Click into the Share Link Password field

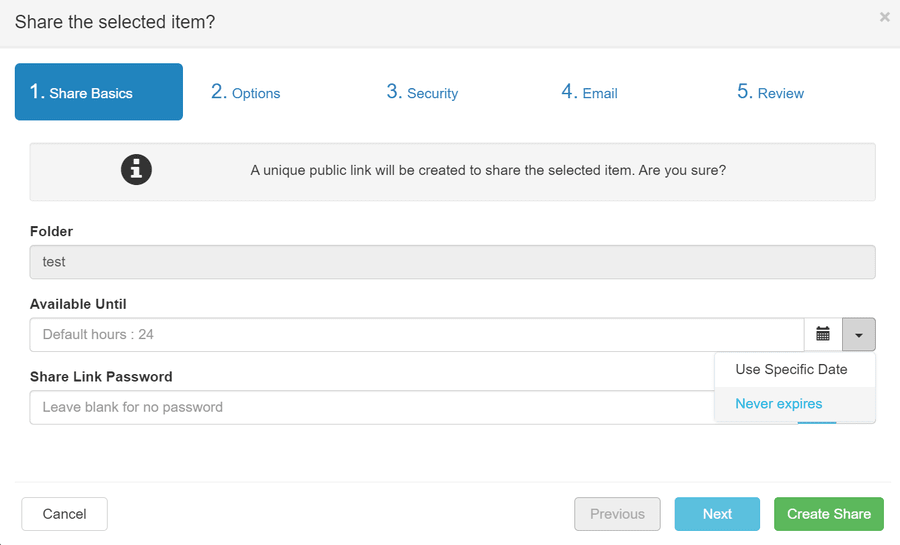[x=370, y=407]
